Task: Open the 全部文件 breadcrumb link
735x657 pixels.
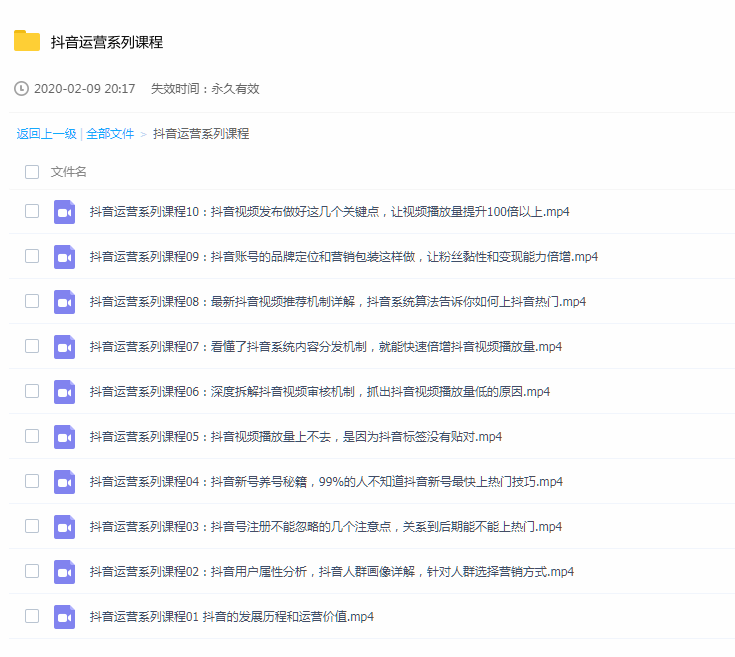Action: (x=110, y=134)
